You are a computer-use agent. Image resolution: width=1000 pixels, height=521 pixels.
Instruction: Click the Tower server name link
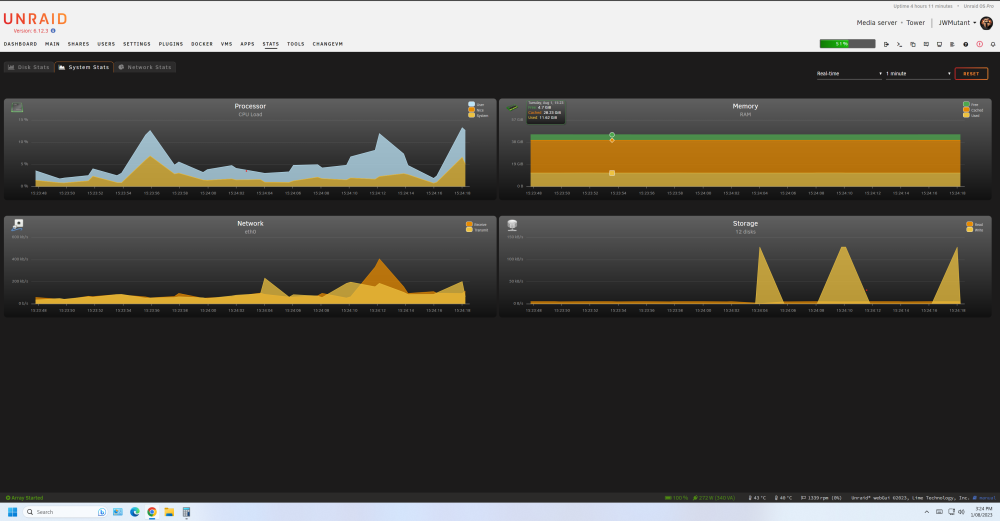point(915,23)
